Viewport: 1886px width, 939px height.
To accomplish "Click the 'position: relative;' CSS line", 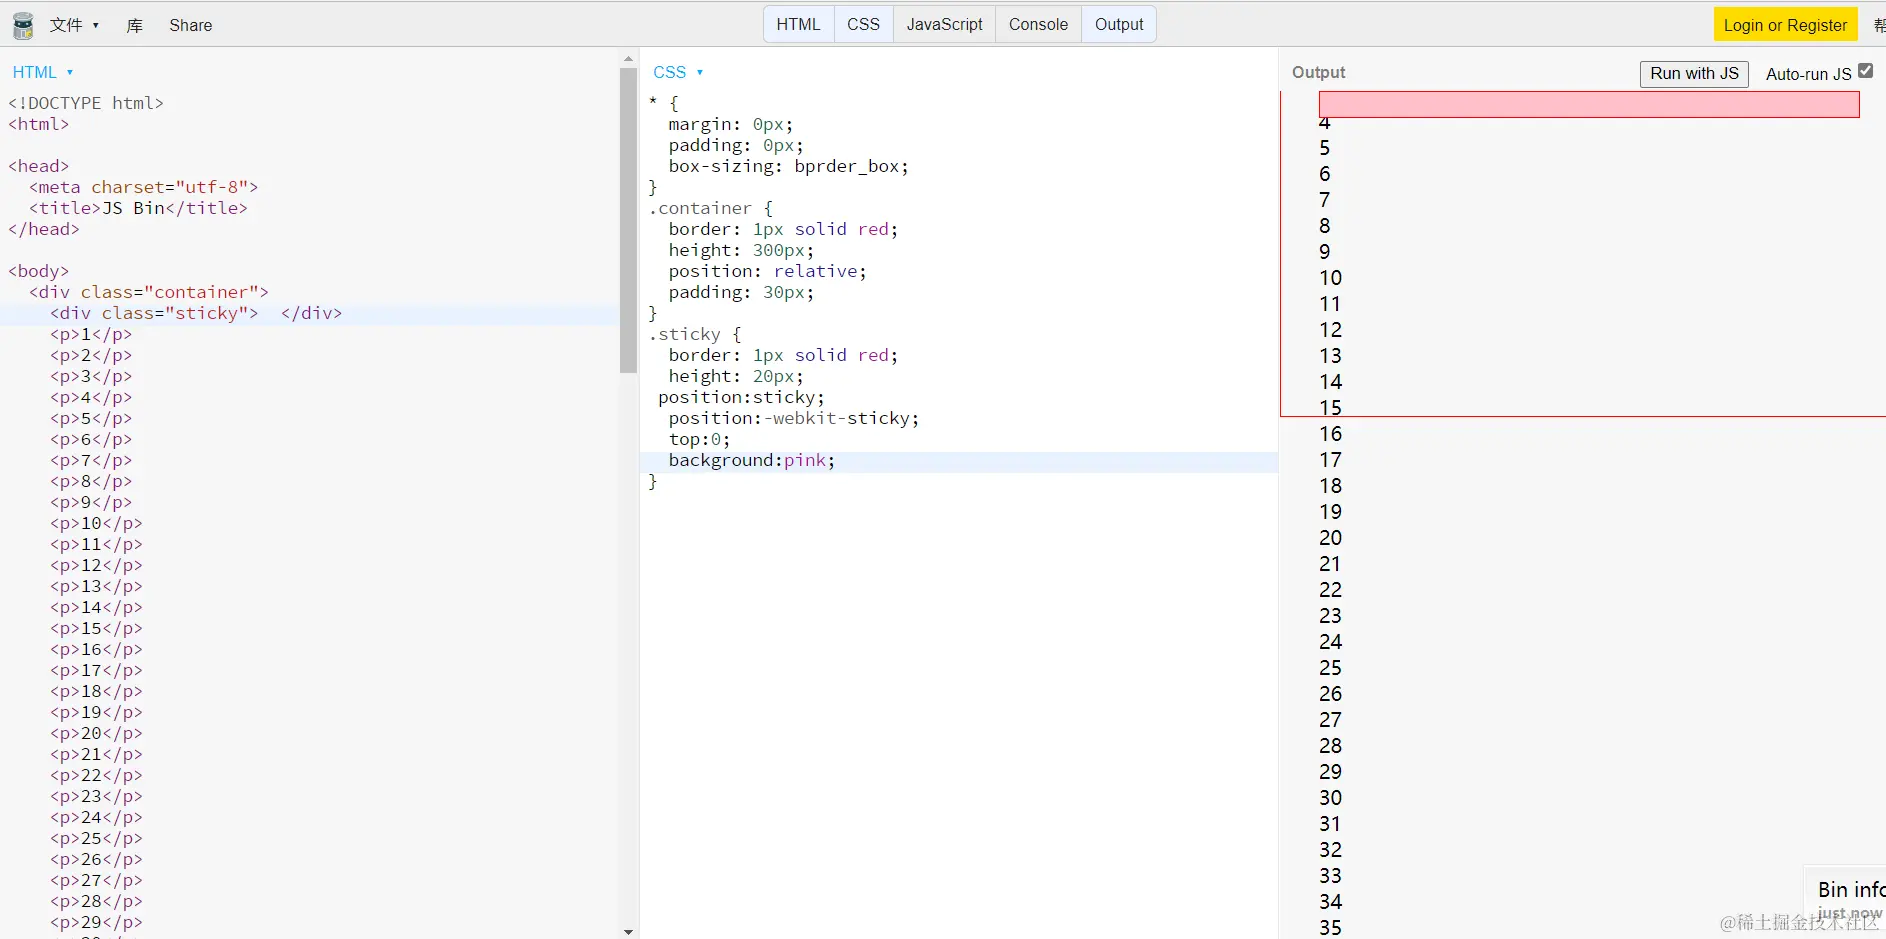I will pyautogui.click(x=767, y=272).
